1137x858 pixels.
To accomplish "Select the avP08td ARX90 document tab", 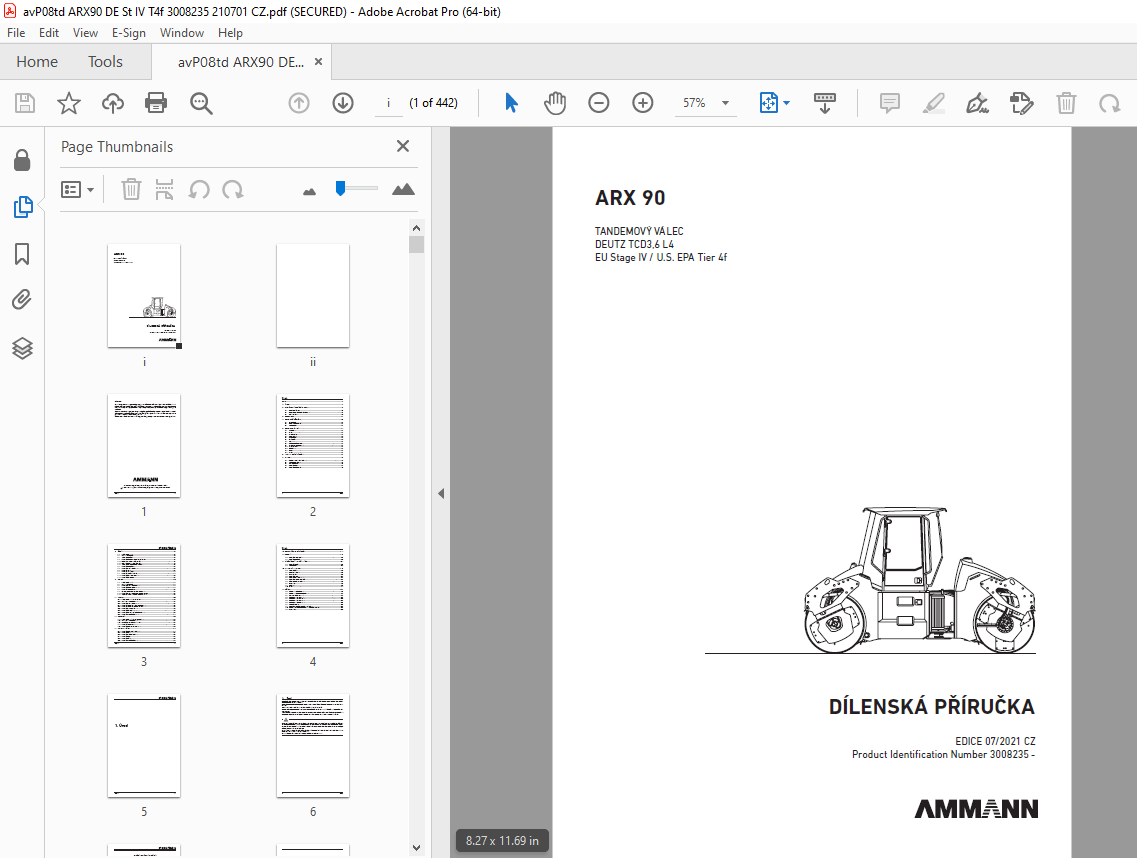I will (241, 62).
